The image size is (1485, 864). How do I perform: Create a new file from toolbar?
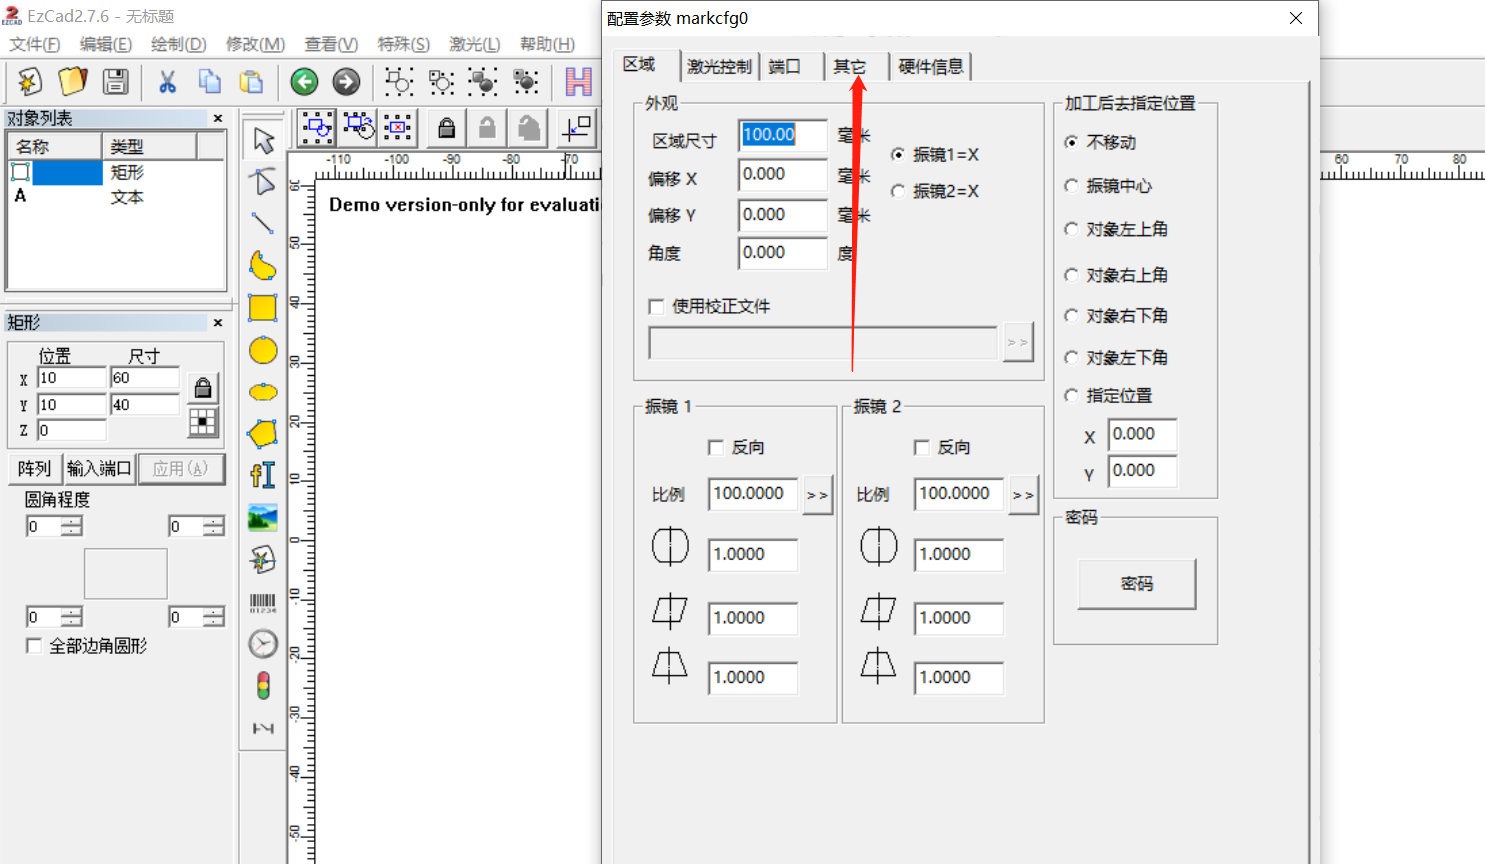tap(30, 82)
